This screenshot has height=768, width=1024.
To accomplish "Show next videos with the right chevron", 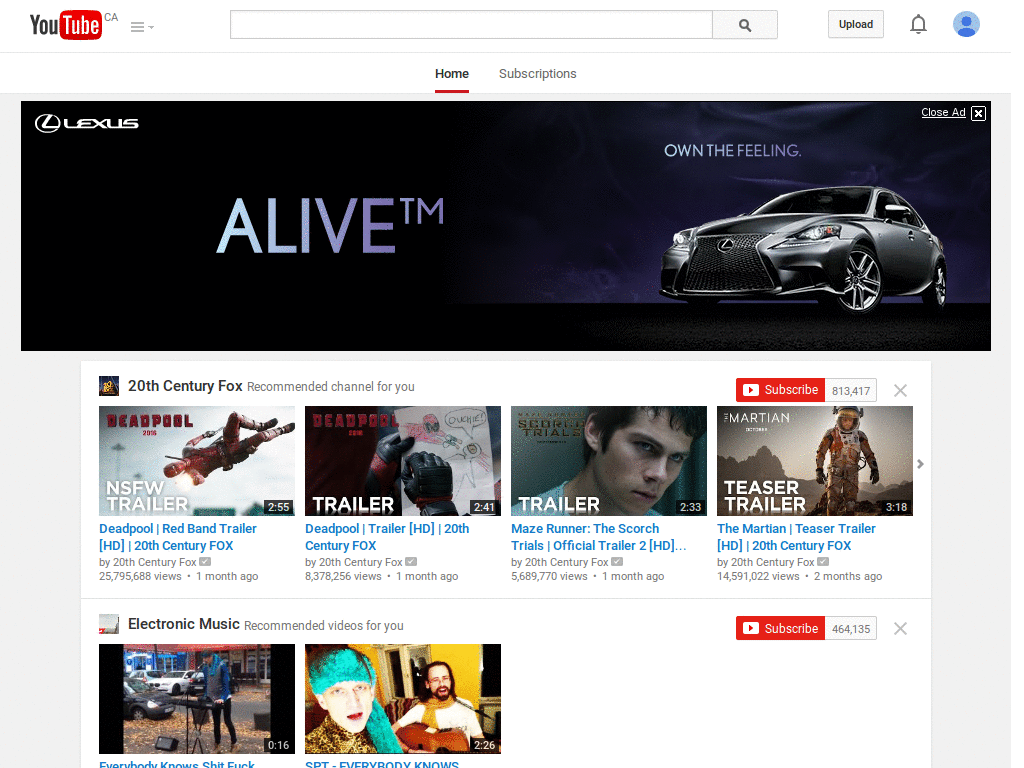I will [920, 464].
